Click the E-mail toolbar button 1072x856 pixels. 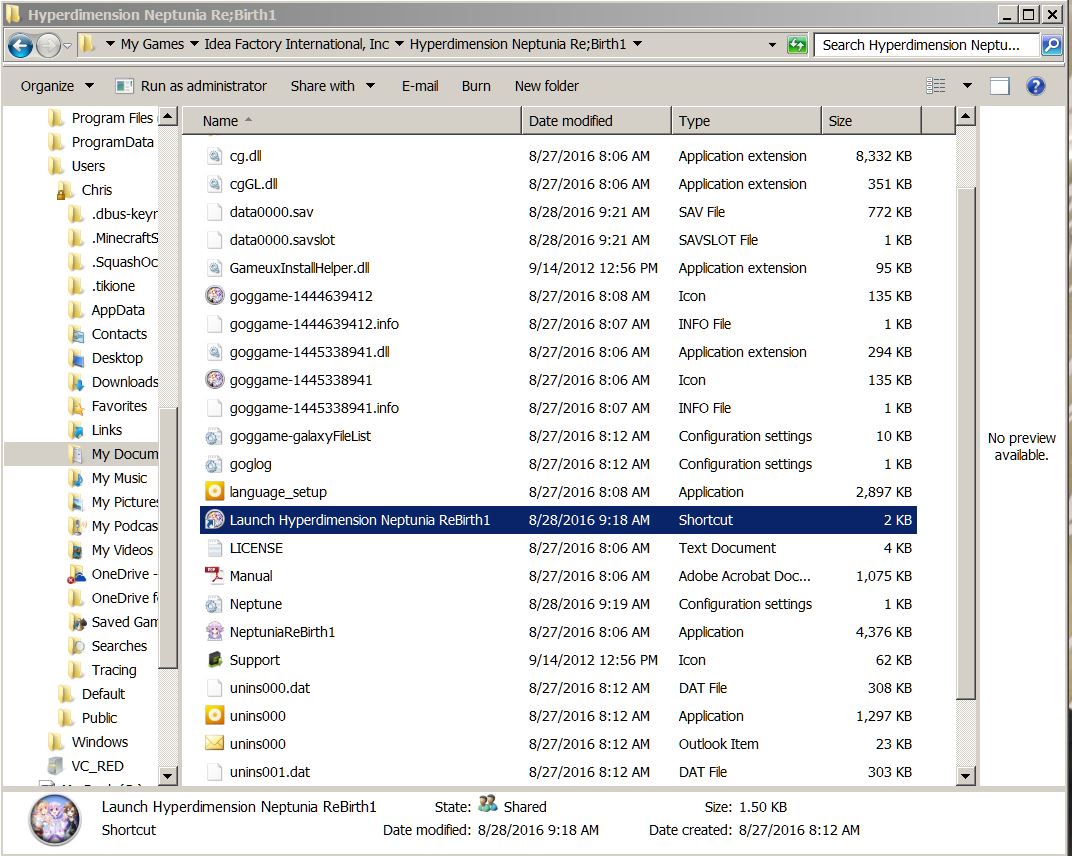[420, 86]
